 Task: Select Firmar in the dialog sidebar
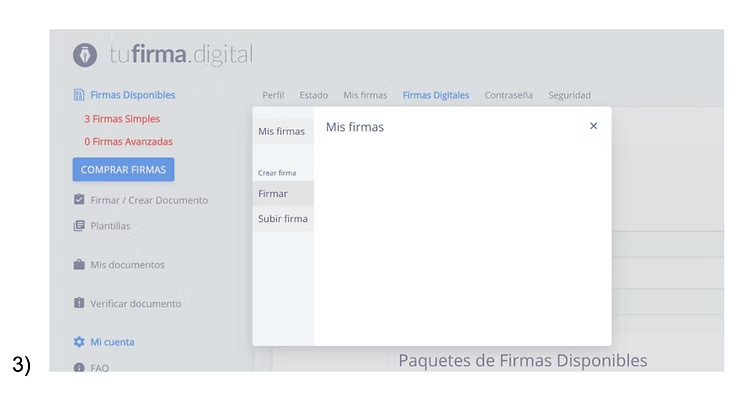tap(283, 194)
